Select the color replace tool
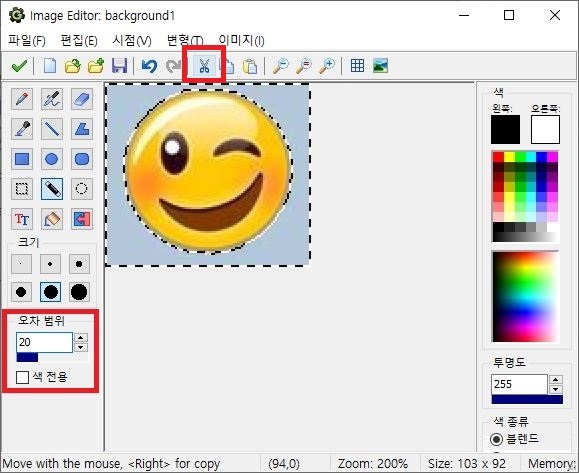The width and height of the screenshot is (579, 473). 82,219
